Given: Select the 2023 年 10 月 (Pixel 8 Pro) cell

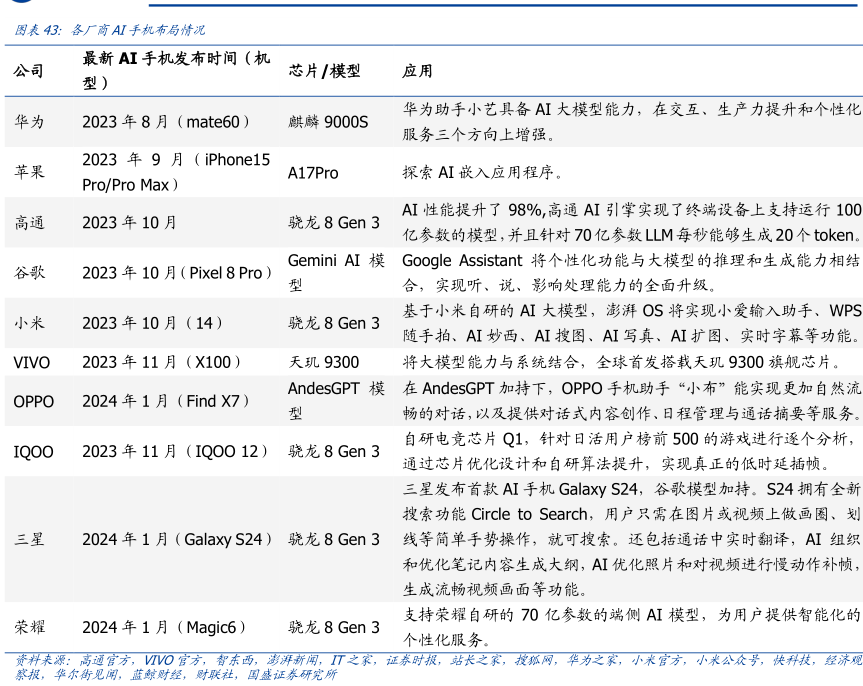Looking at the screenshot, I should [x=177, y=273].
